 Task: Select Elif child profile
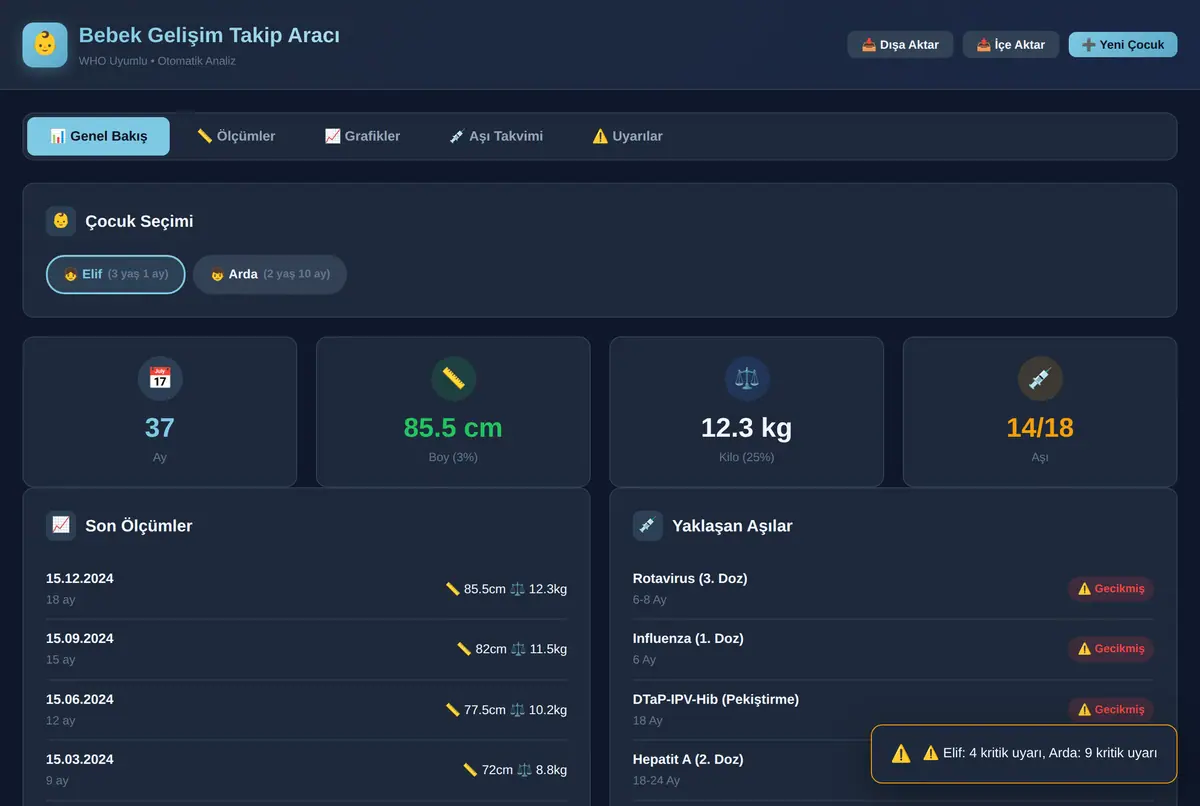tap(116, 274)
